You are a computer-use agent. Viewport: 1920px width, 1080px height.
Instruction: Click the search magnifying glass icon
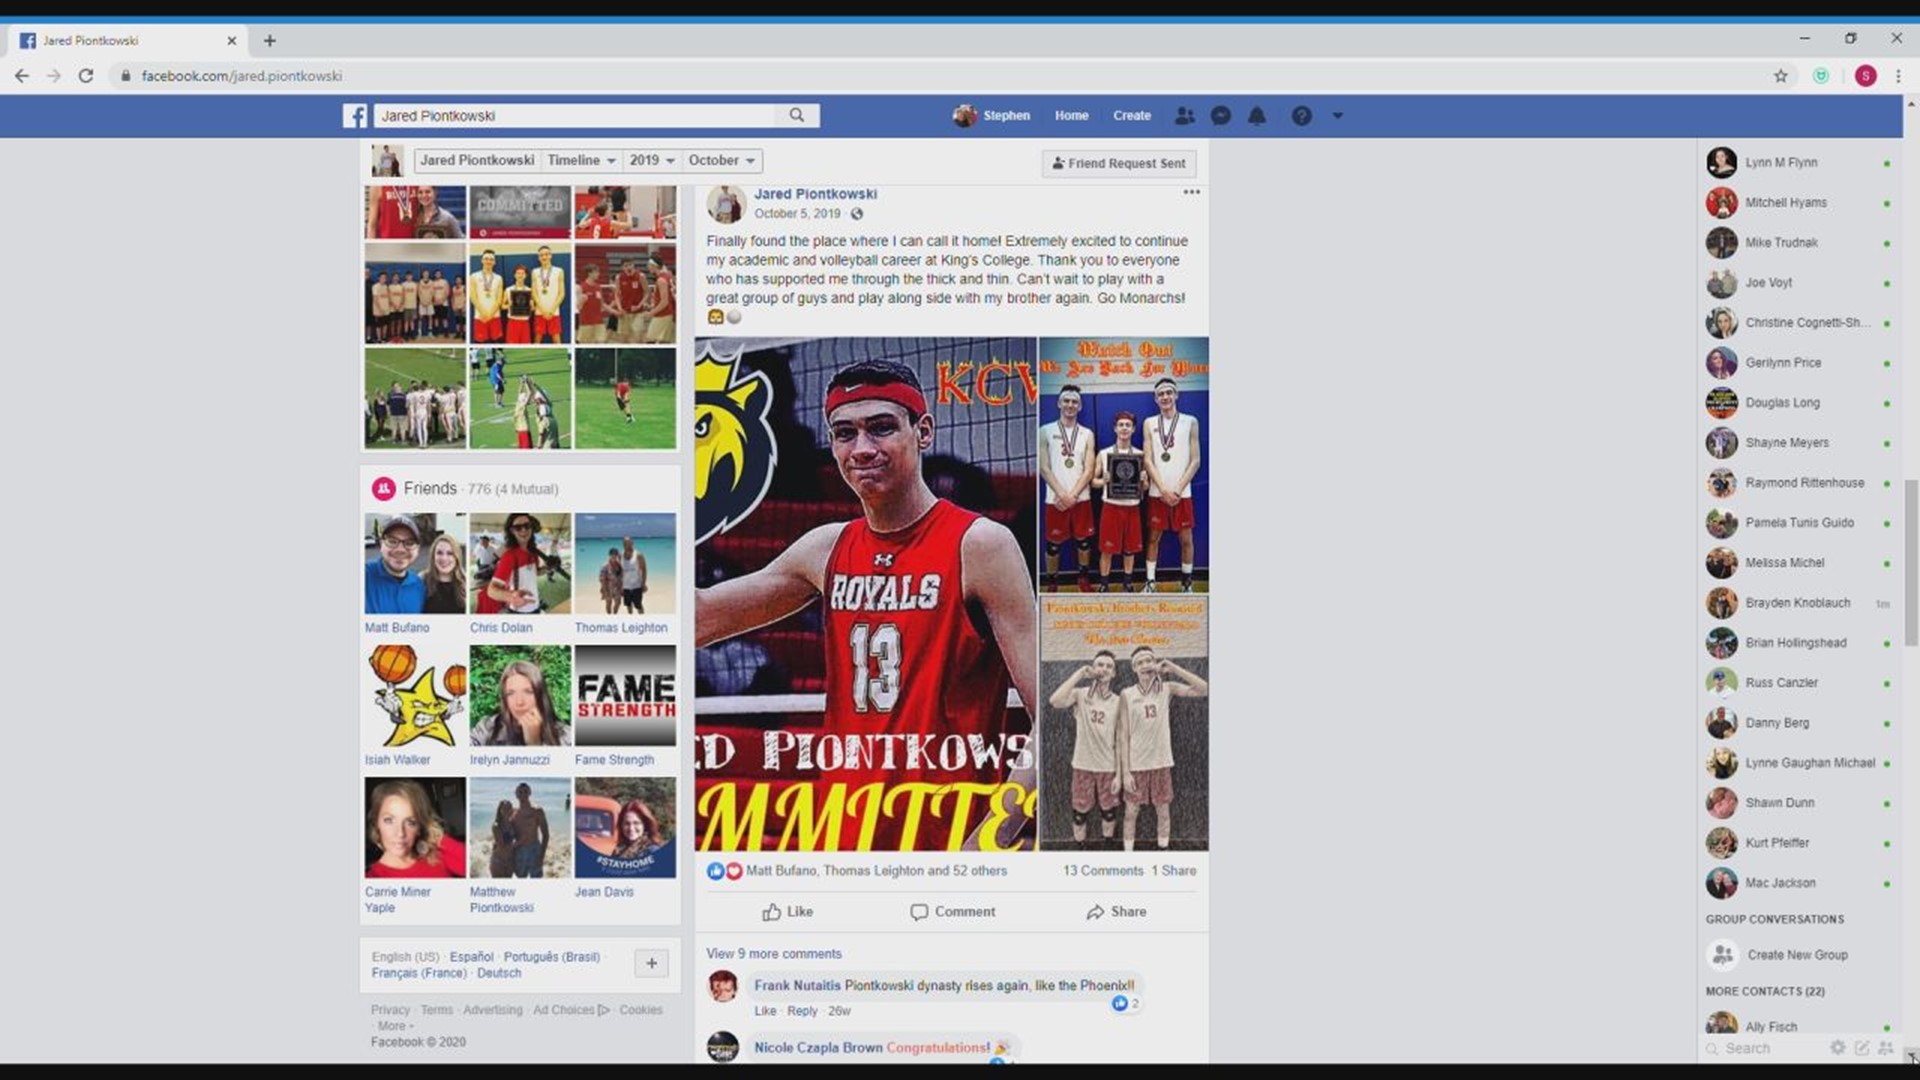click(796, 115)
